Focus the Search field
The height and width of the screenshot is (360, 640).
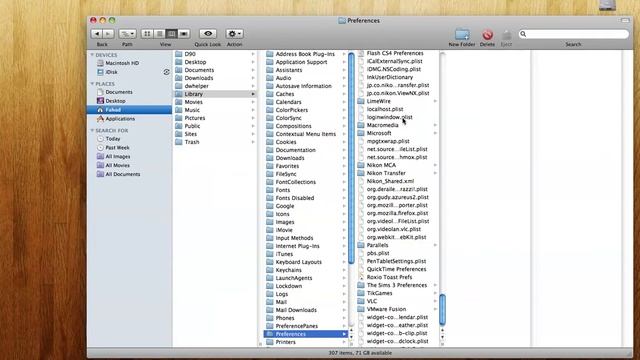pos(573,34)
